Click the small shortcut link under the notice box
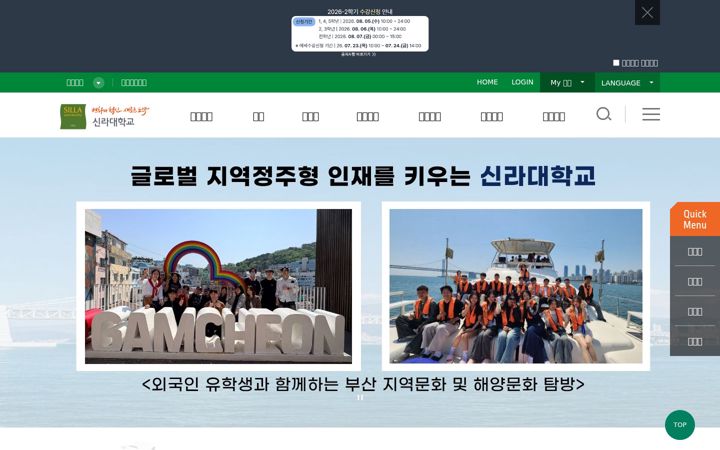The height and width of the screenshot is (450, 720). pyautogui.click(x=358, y=54)
